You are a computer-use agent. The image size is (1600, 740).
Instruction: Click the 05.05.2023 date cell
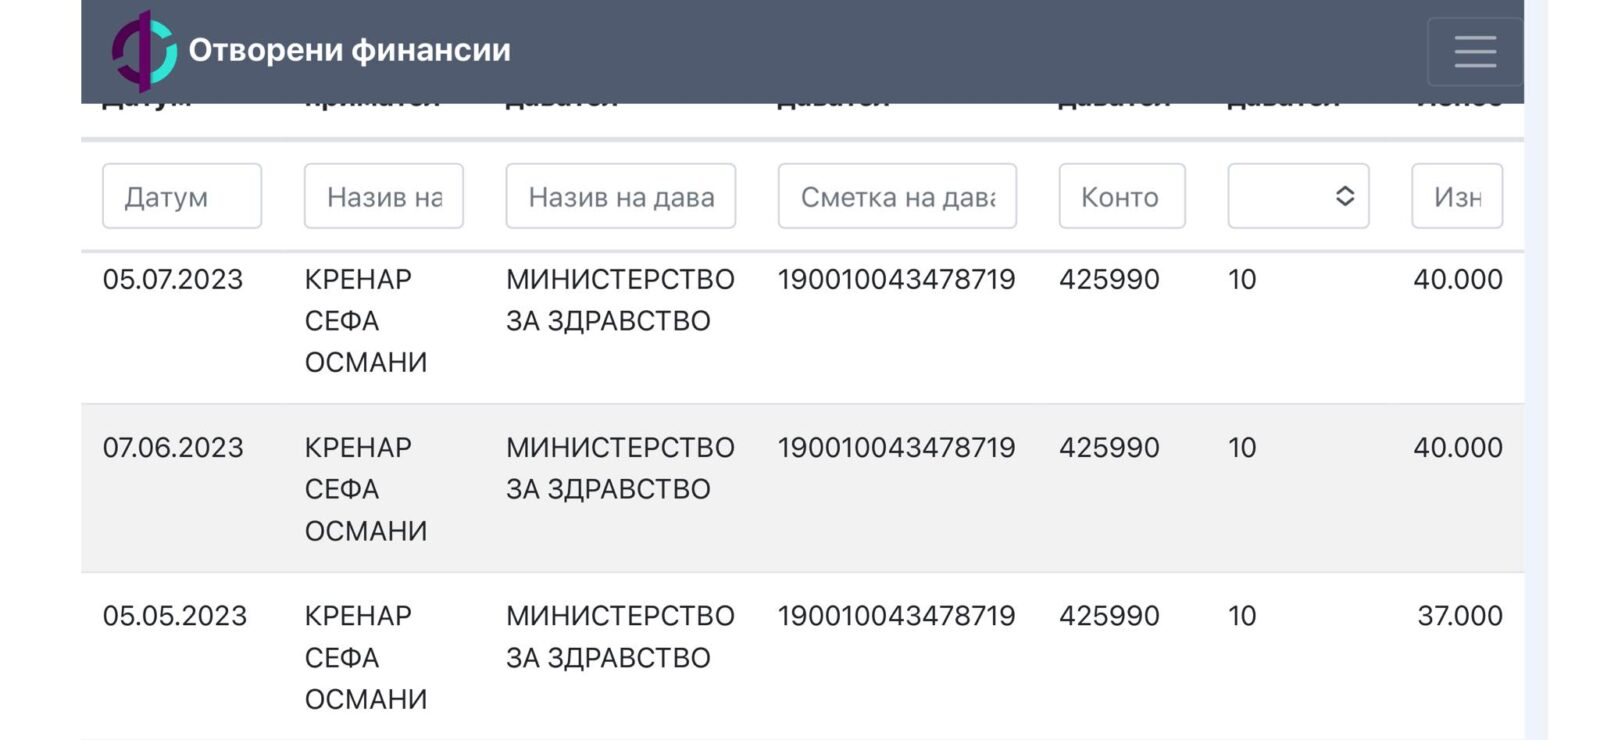coord(175,616)
